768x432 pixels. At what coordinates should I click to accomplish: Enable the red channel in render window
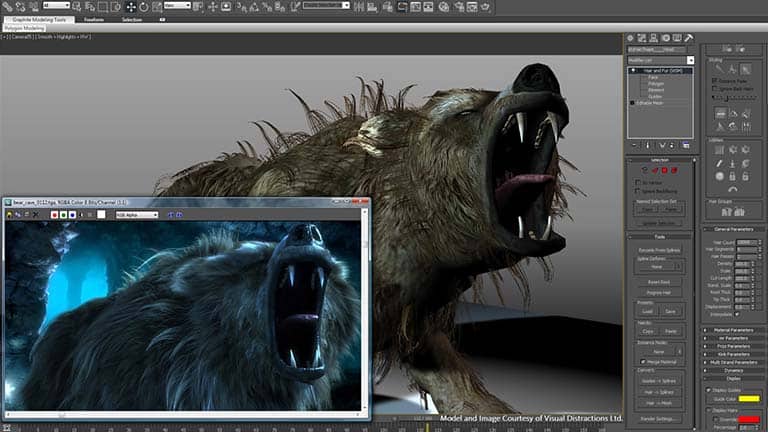coord(54,215)
